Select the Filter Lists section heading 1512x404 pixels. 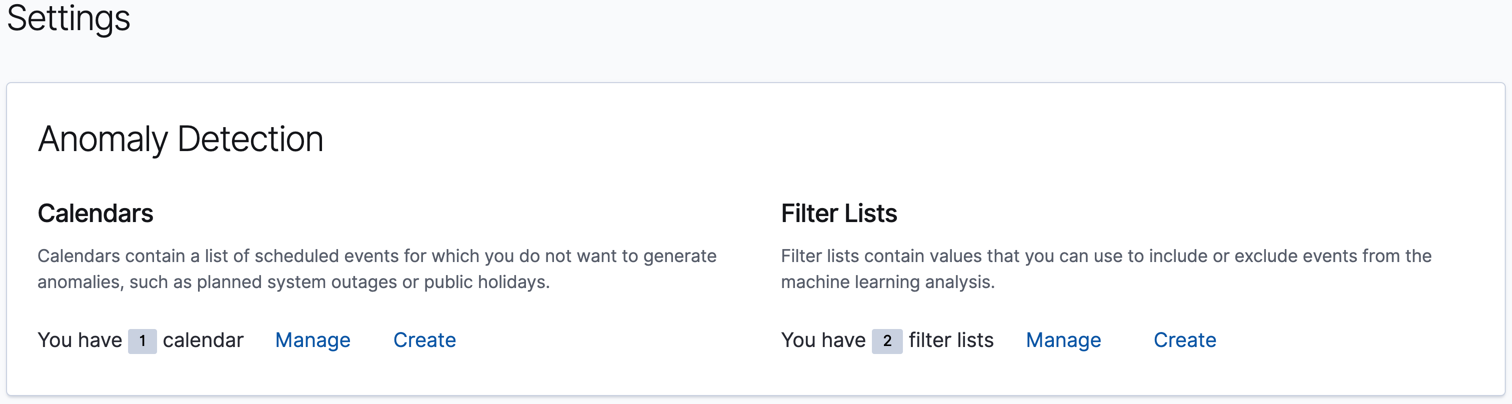(x=838, y=213)
